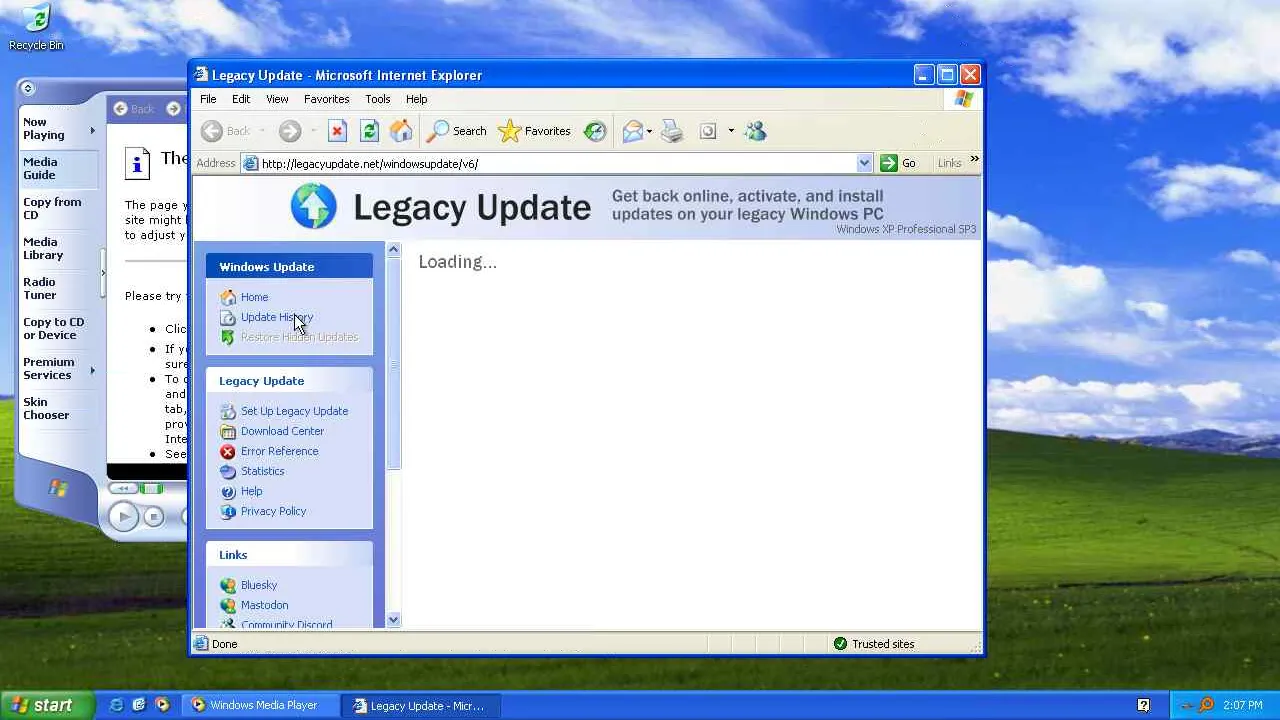
Task: Click the help question mark tray icon
Action: tap(1144, 705)
